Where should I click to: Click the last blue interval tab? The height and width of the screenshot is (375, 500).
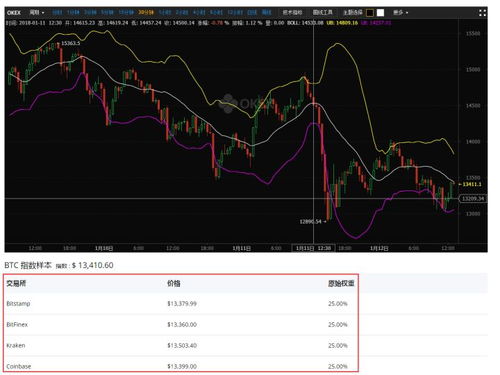point(267,12)
